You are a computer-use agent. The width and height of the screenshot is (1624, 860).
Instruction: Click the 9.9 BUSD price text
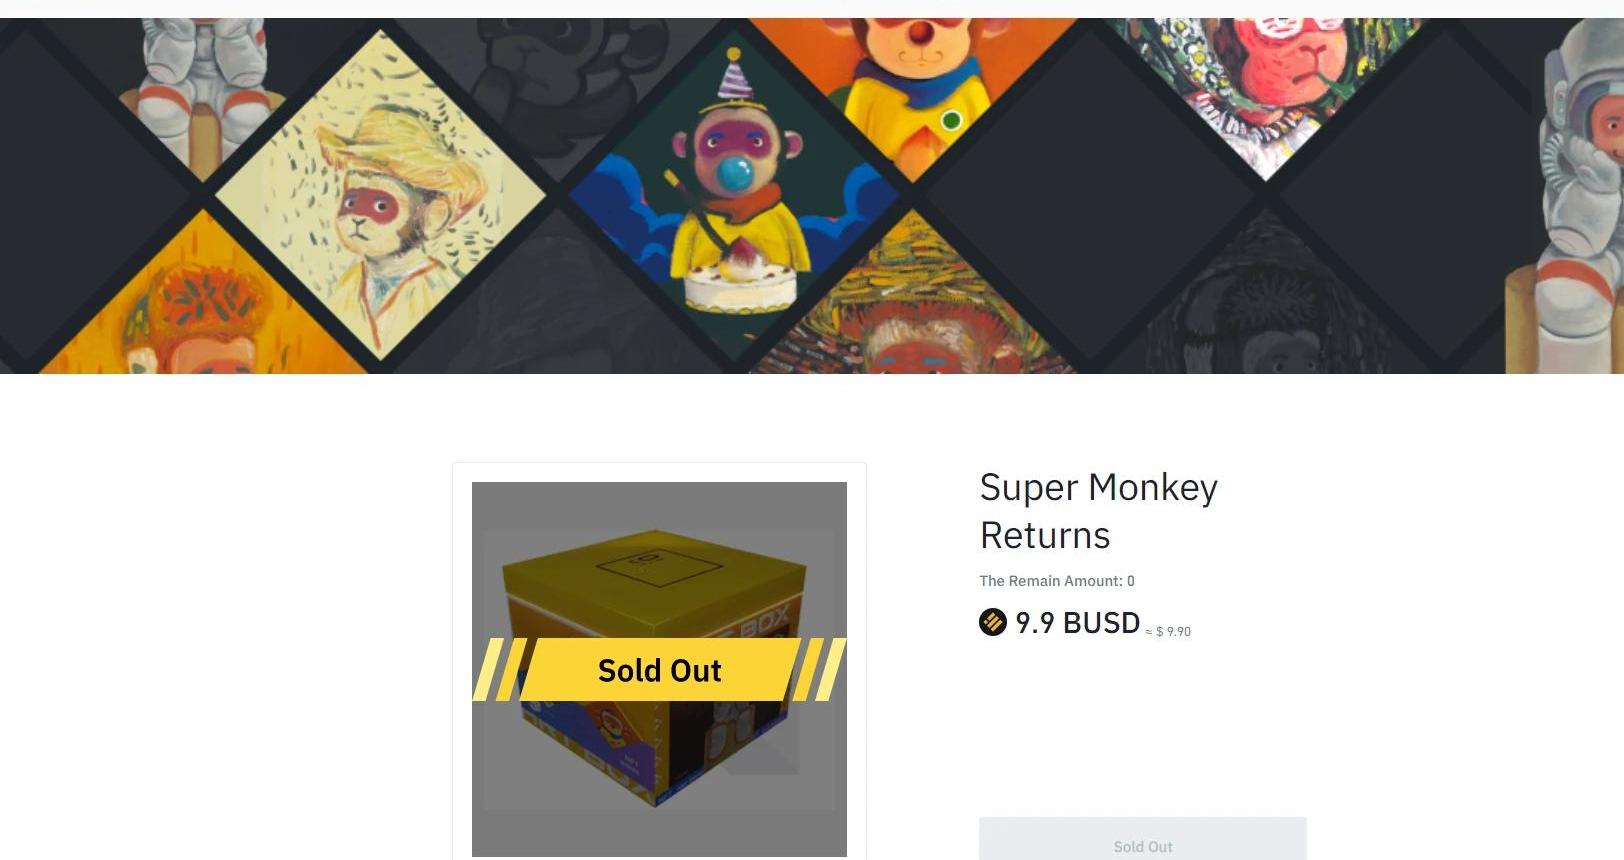1077,623
